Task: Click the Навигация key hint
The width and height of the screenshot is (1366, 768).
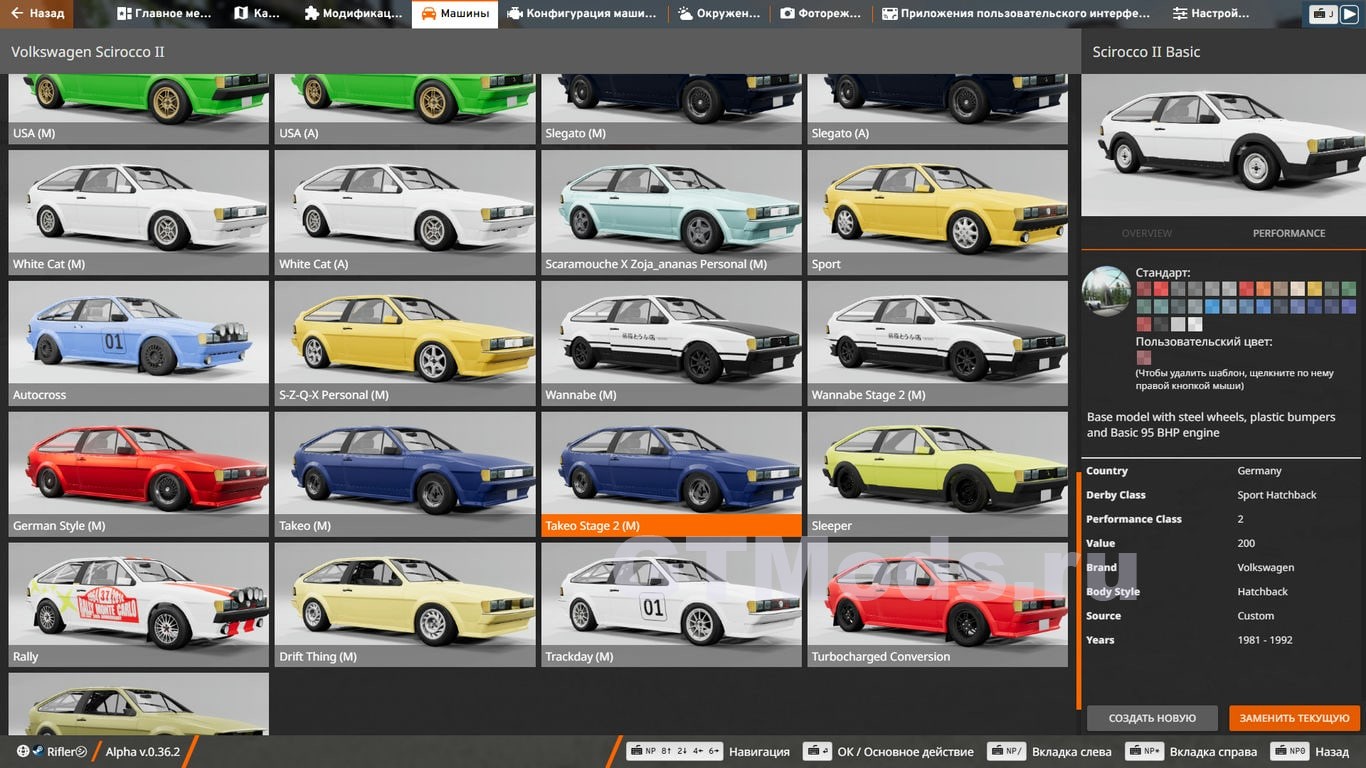Action: tap(708, 751)
